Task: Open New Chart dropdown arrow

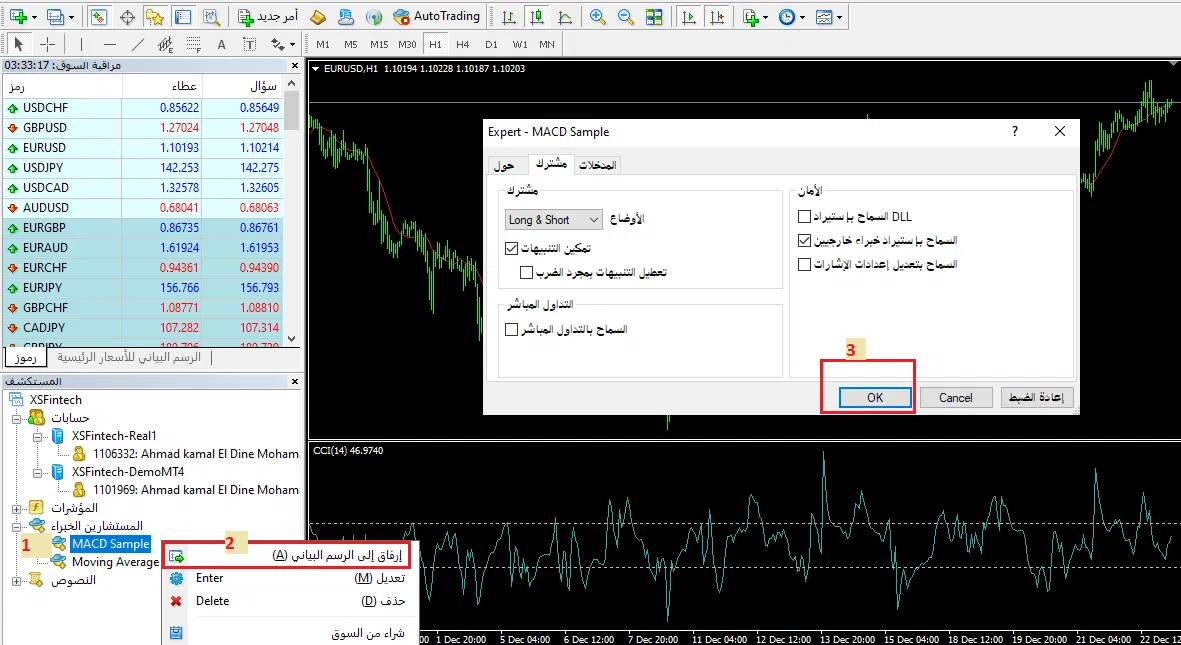Action: (x=35, y=17)
